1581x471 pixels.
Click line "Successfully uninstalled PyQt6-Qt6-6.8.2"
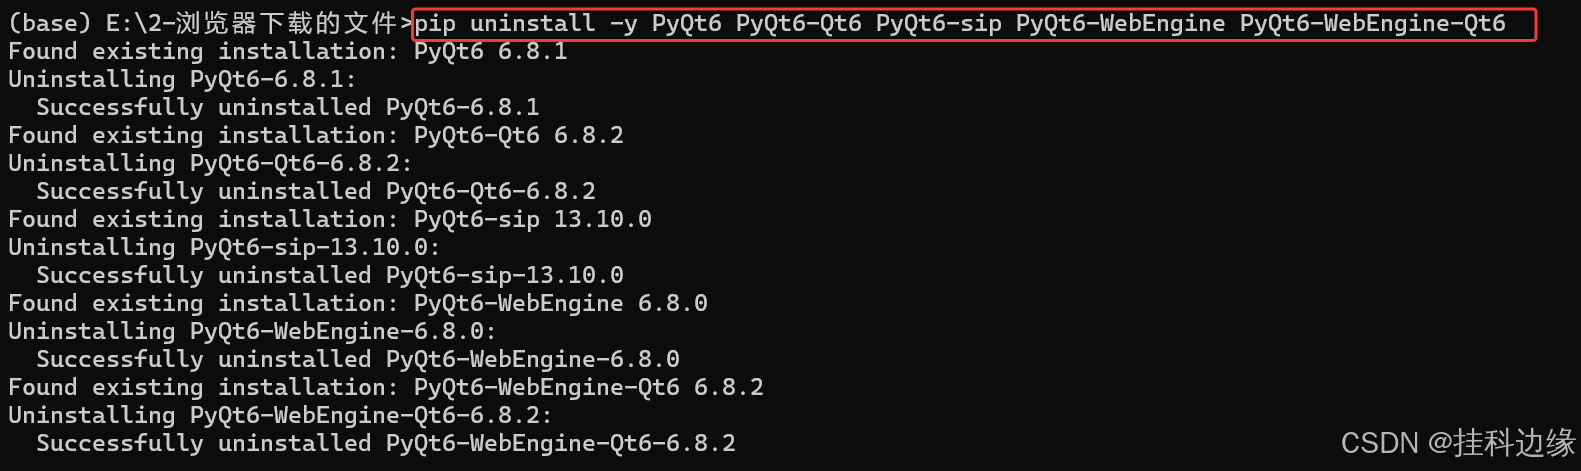point(316,191)
